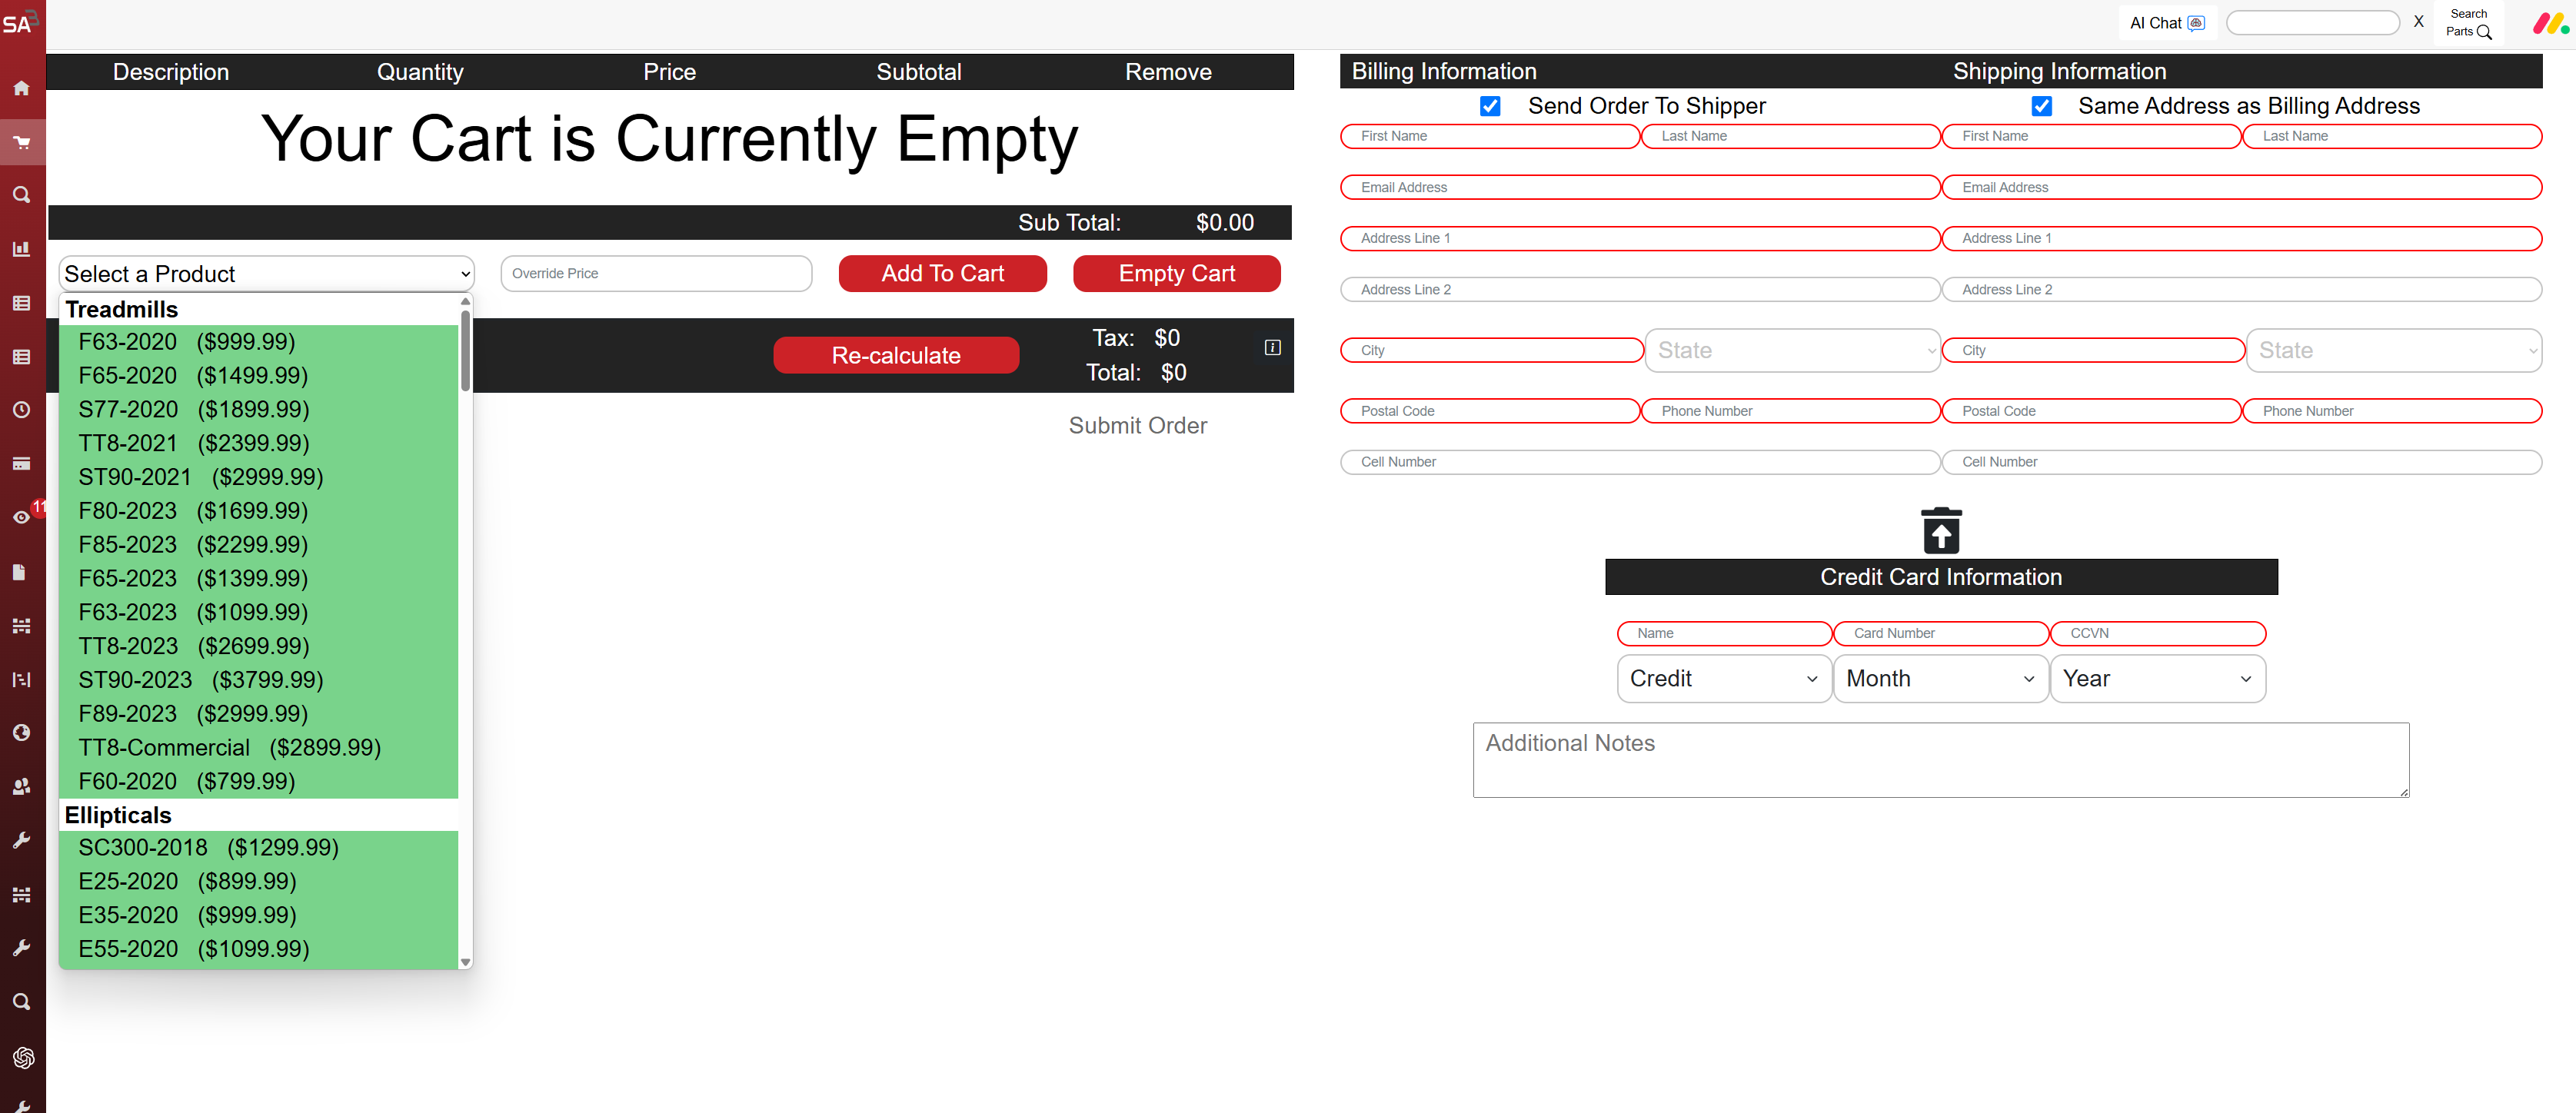Open the Year expiration dropdown
The width and height of the screenshot is (2576, 1113).
click(x=2156, y=679)
